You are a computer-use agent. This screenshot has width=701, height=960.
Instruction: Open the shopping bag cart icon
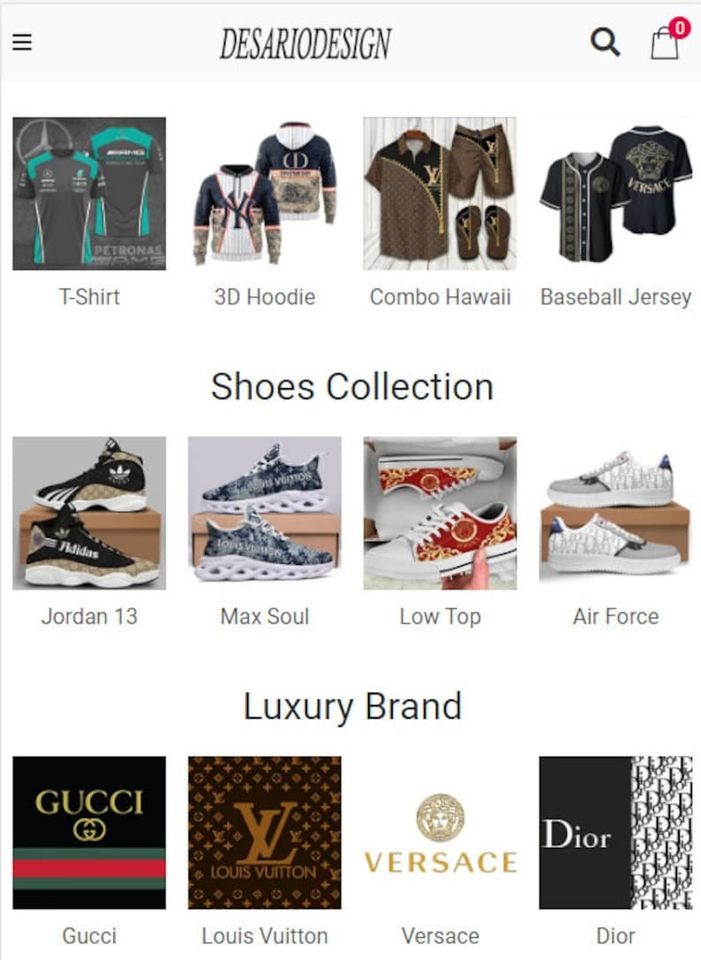point(667,40)
